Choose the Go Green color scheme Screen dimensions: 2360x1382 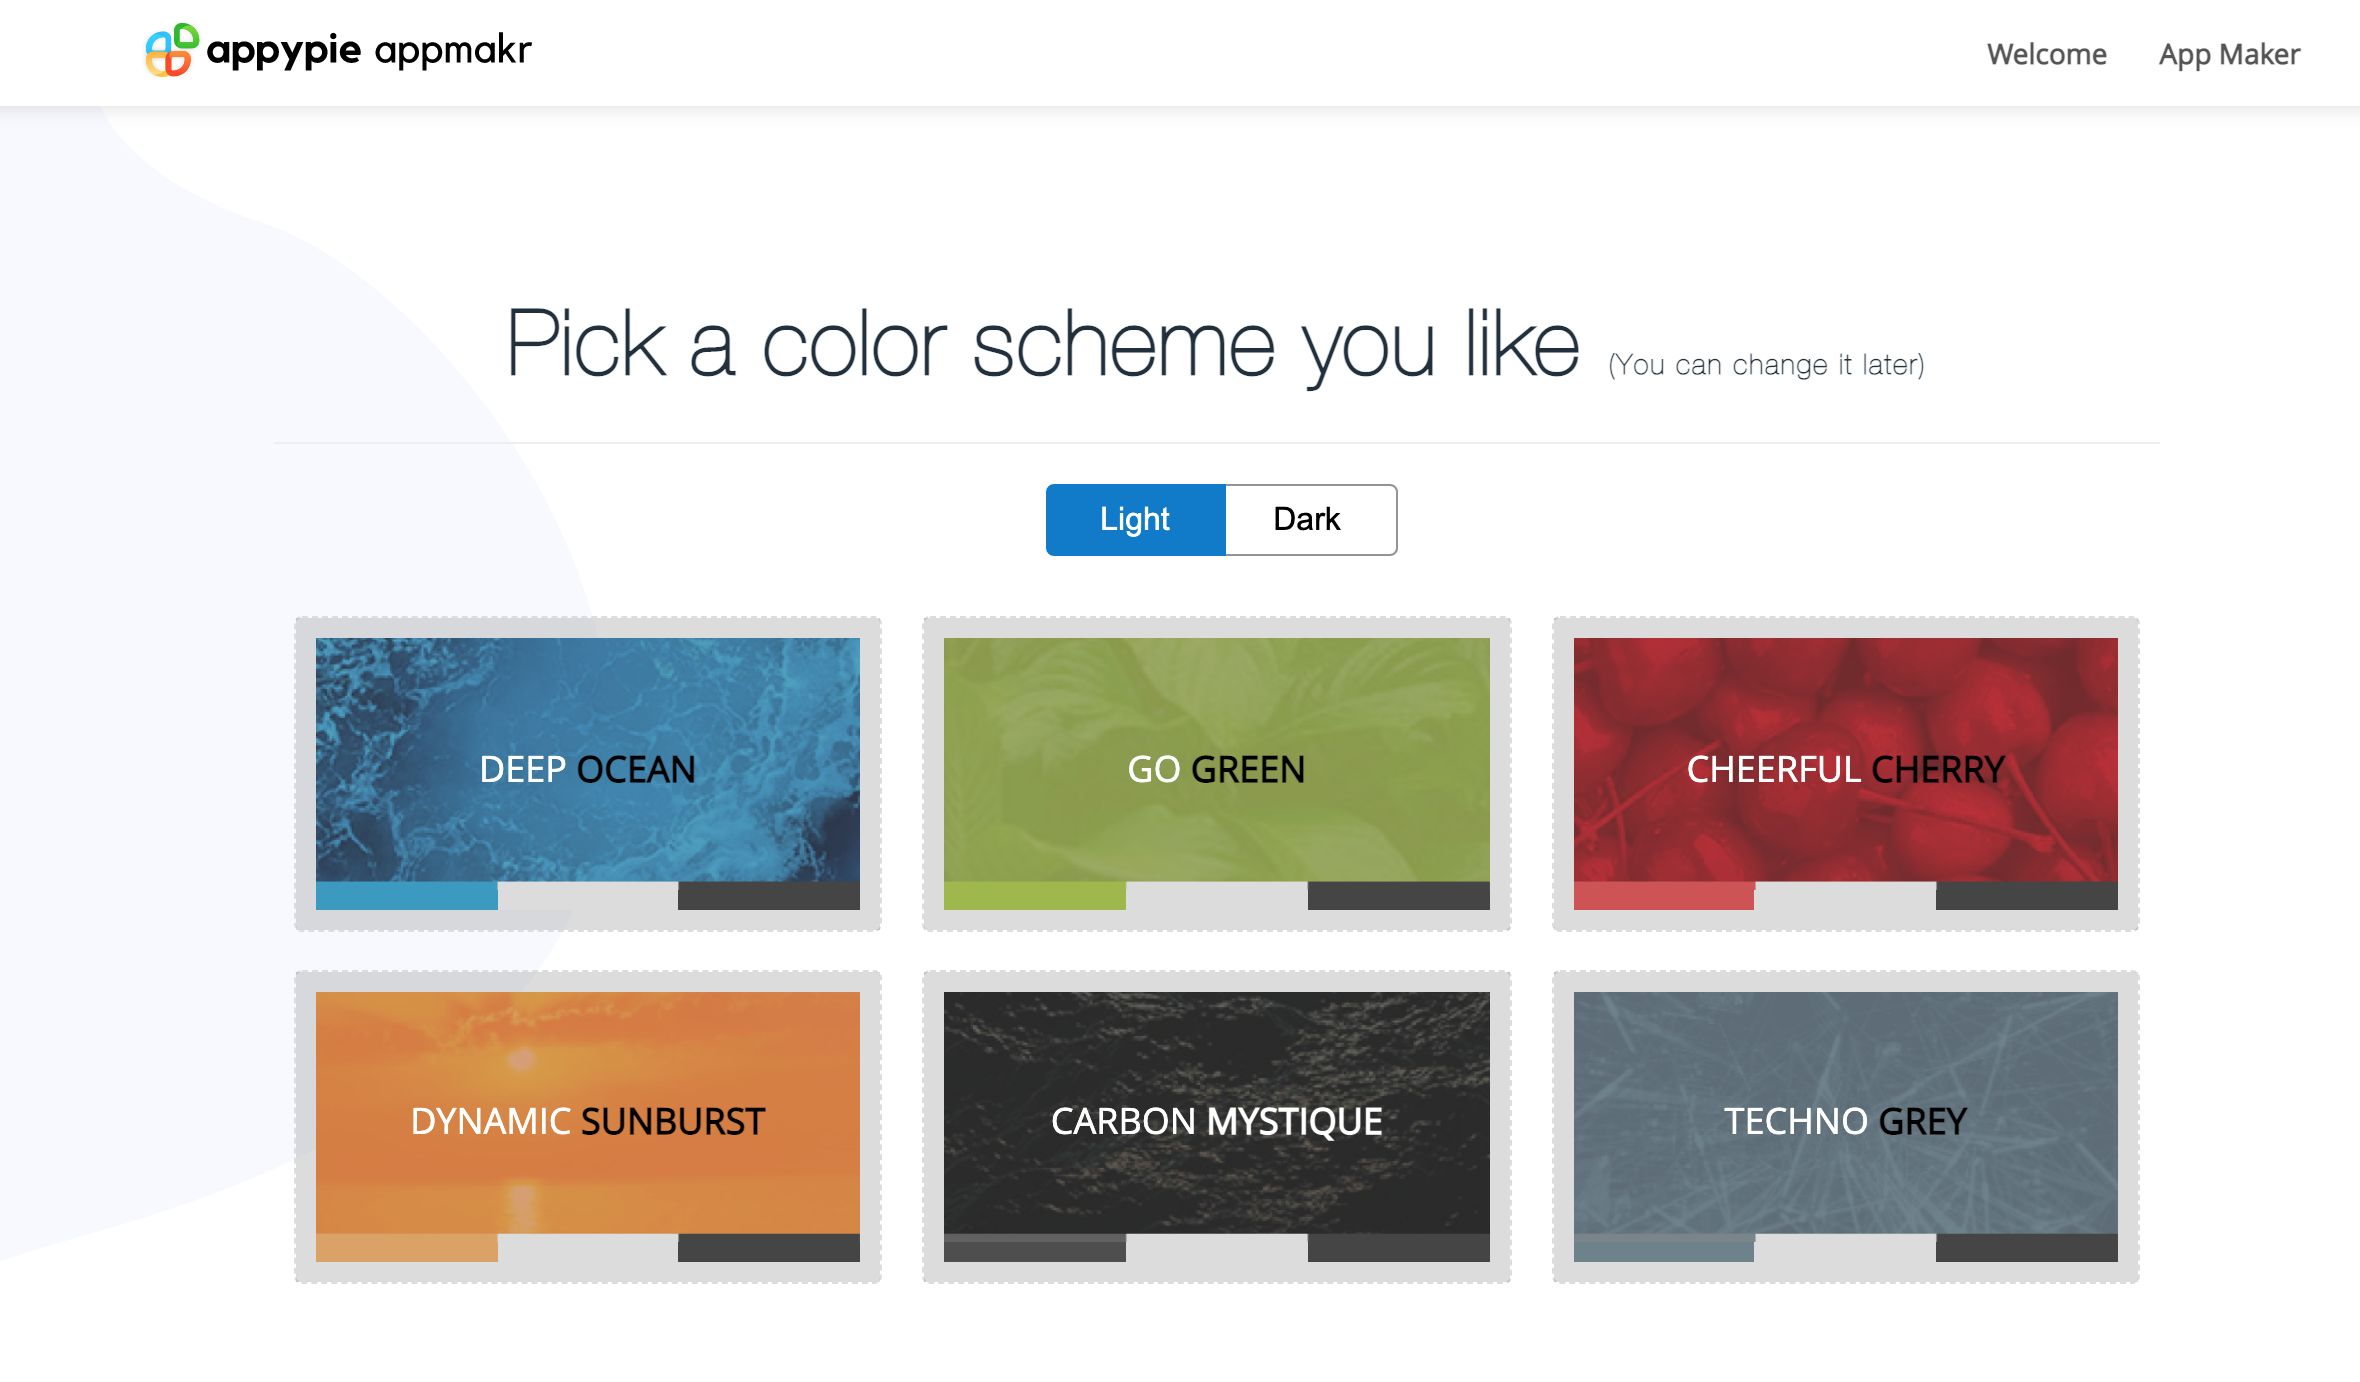click(x=1216, y=760)
